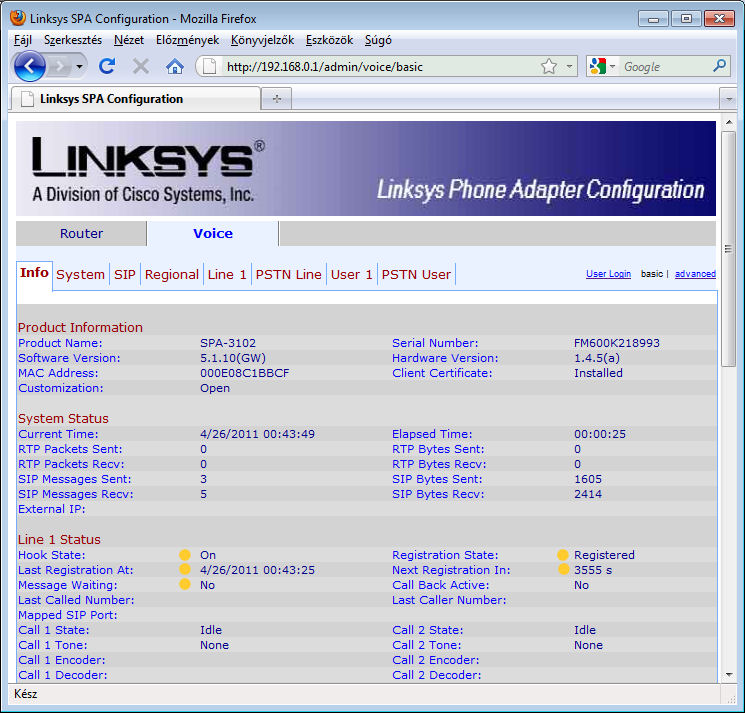Viewport: 745px width, 713px height.
Task: Click the Firefox icon in title bar
Action: 18,18
